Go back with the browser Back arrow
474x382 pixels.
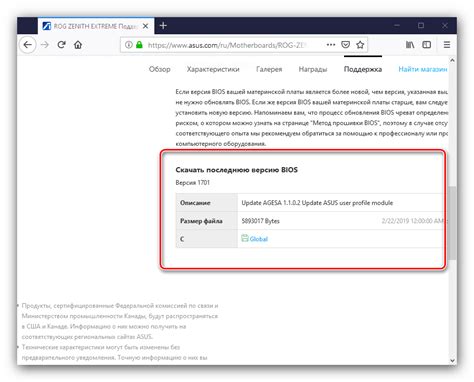pyautogui.click(x=28, y=45)
